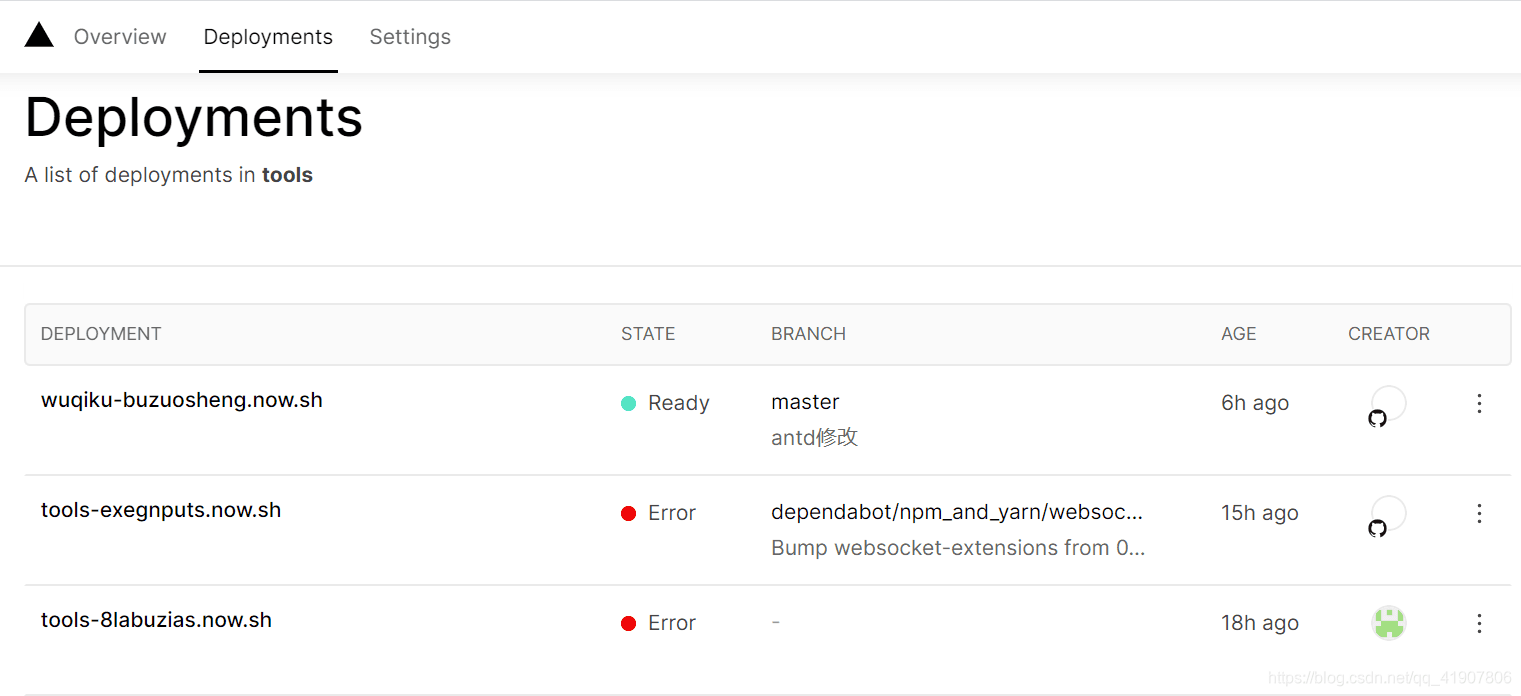Switch to the Overview tab
The image size is (1521, 696).
coord(120,37)
